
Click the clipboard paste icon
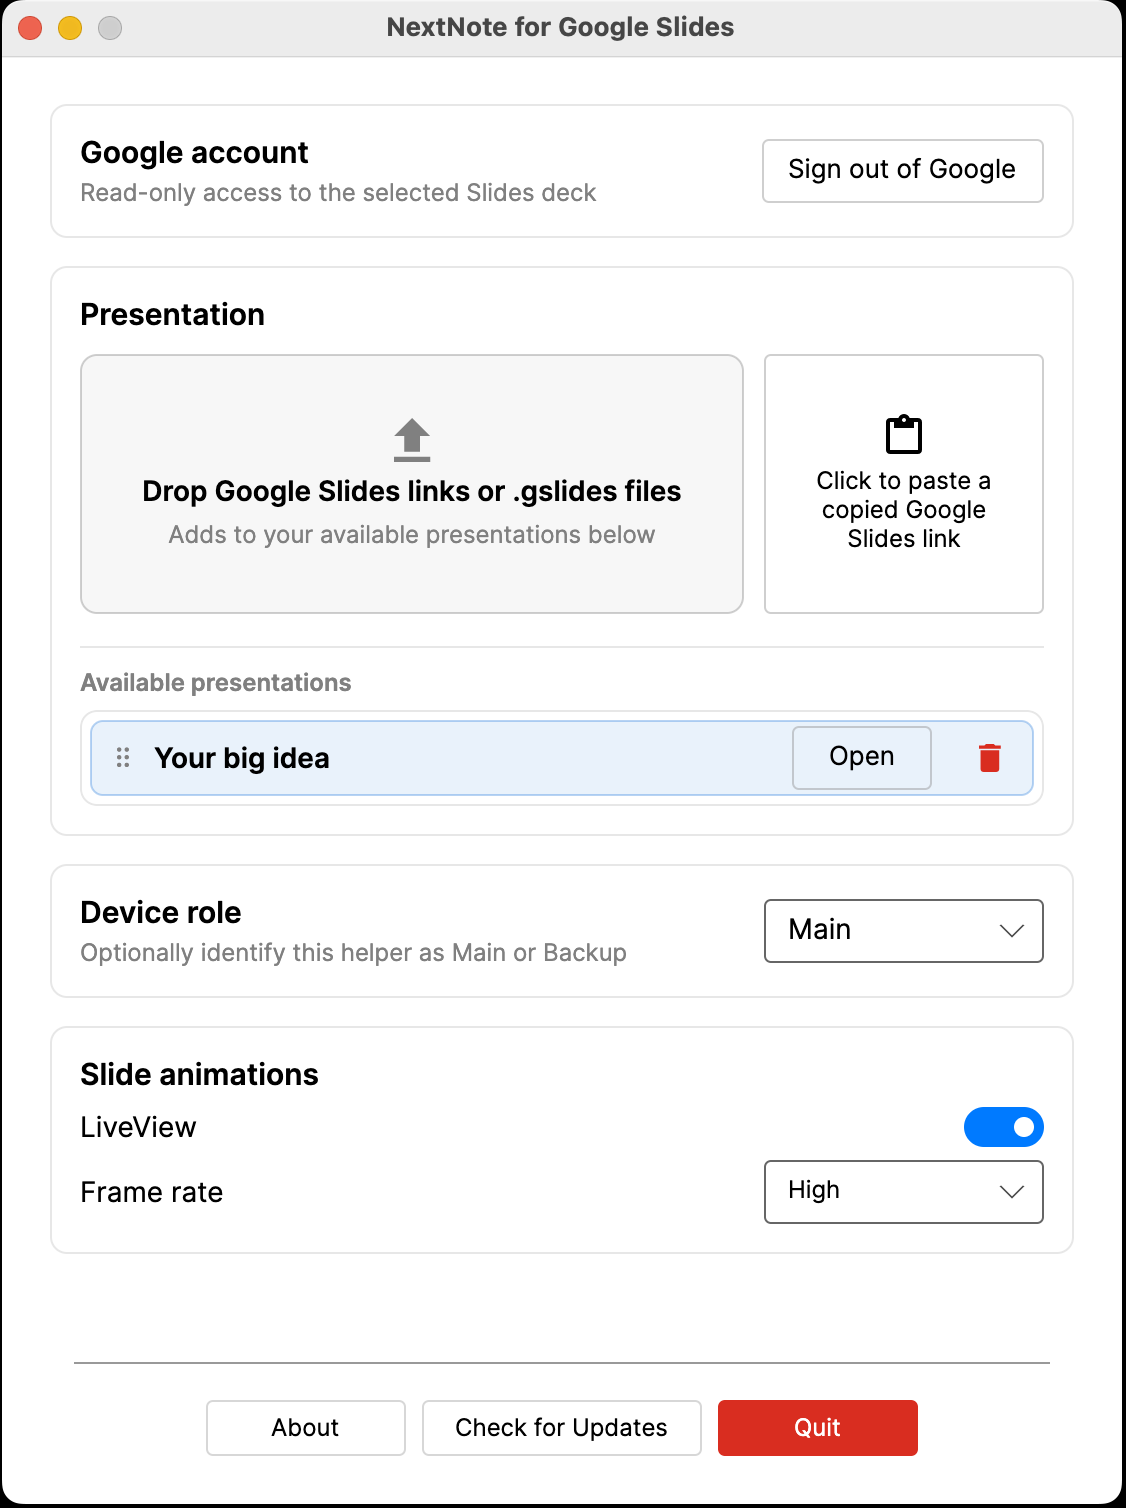(x=904, y=434)
